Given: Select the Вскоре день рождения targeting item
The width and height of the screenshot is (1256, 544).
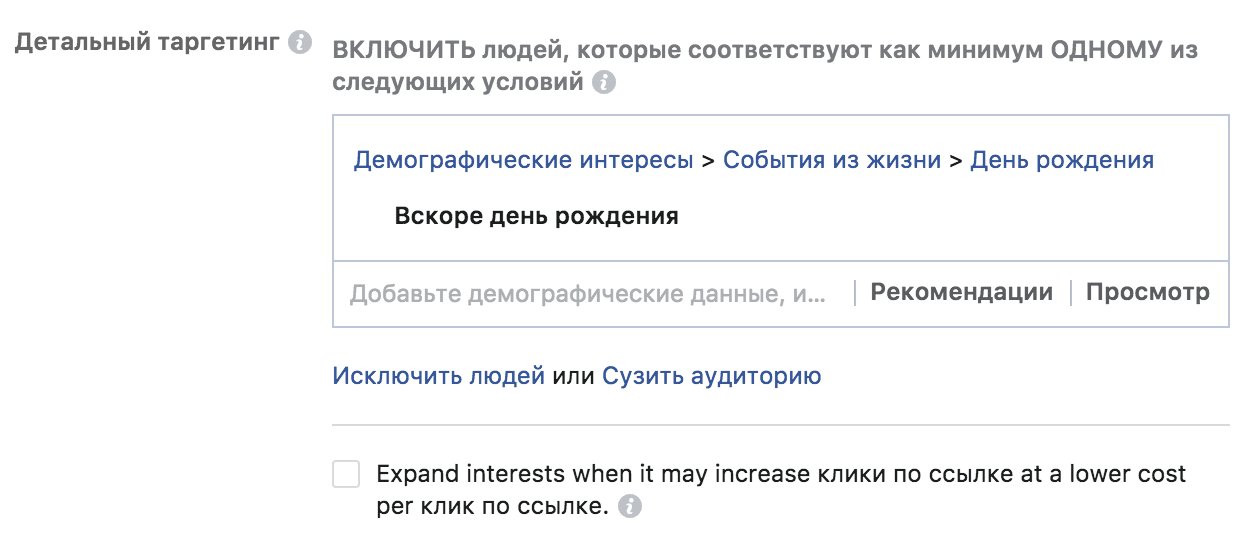Looking at the screenshot, I should click(x=537, y=216).
